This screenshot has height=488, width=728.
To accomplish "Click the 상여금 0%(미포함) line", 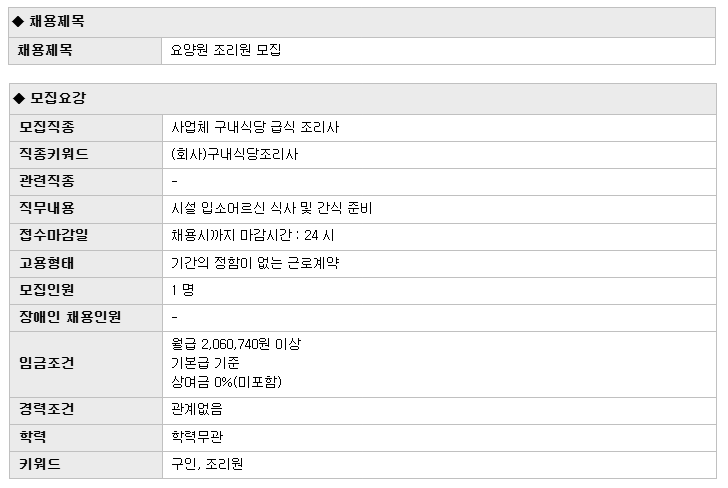I will 227,382.
